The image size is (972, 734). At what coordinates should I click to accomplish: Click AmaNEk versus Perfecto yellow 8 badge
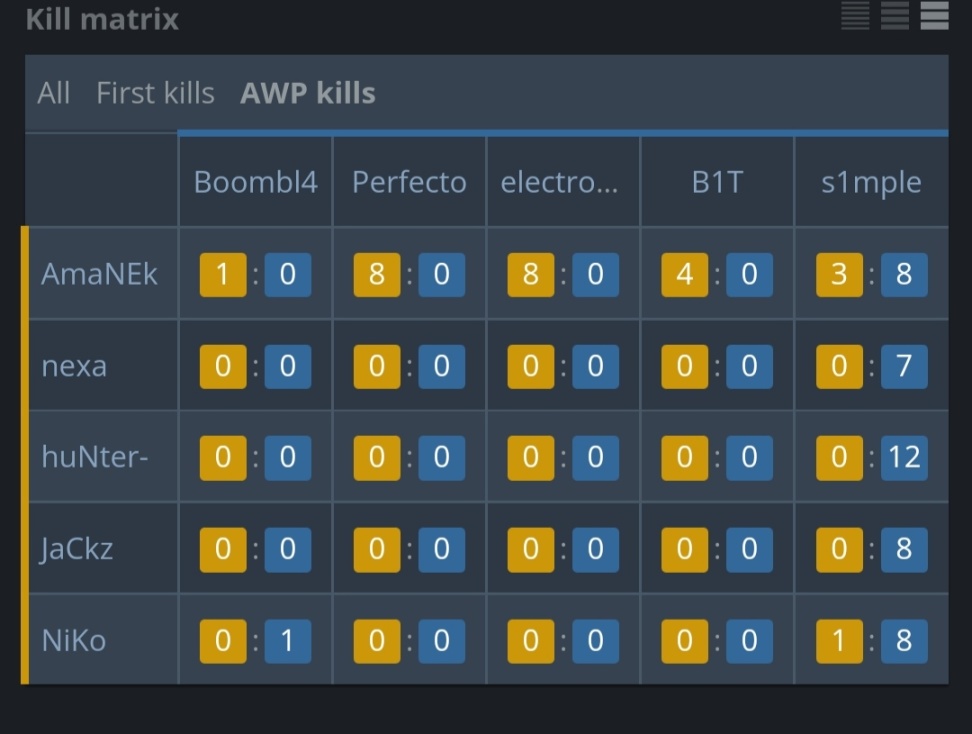(377, 274)
